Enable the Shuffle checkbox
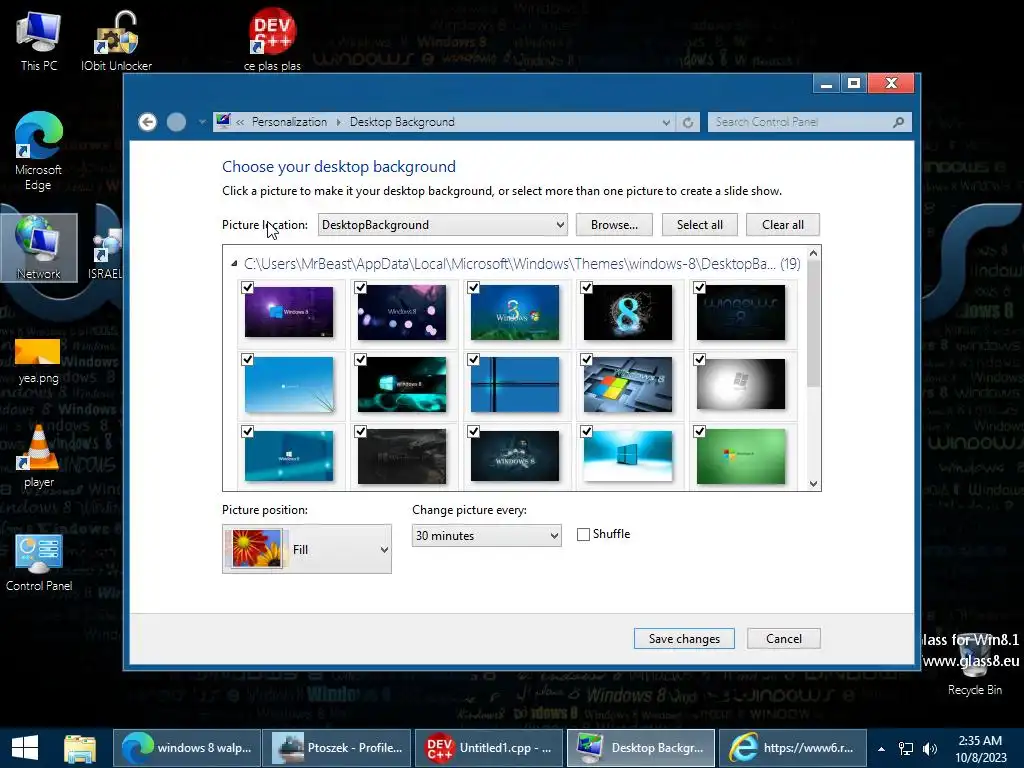1024x768 pixels. point(583,534)
